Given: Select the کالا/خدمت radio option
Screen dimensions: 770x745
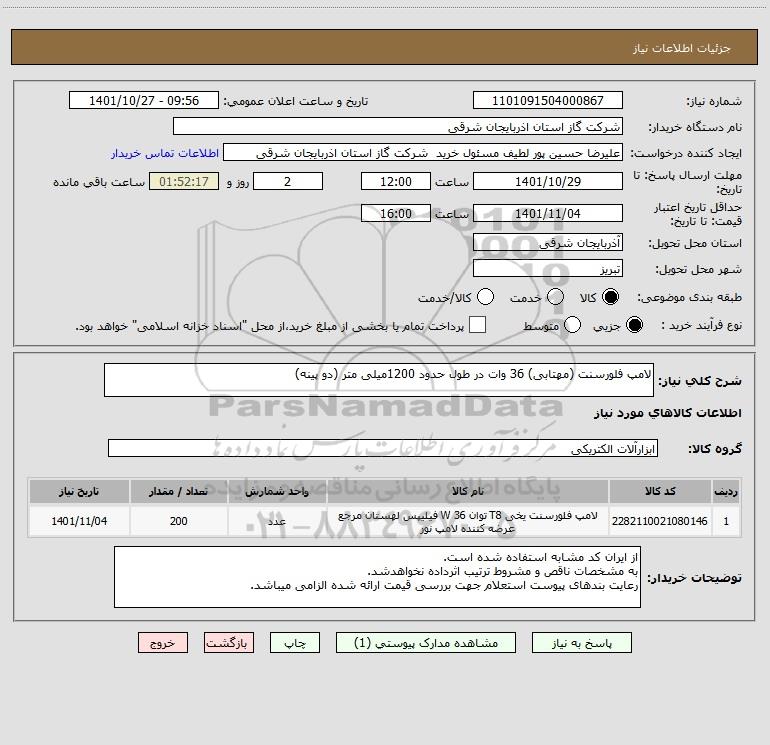Looking at the screenshot, I should click(x=485, y=297).
